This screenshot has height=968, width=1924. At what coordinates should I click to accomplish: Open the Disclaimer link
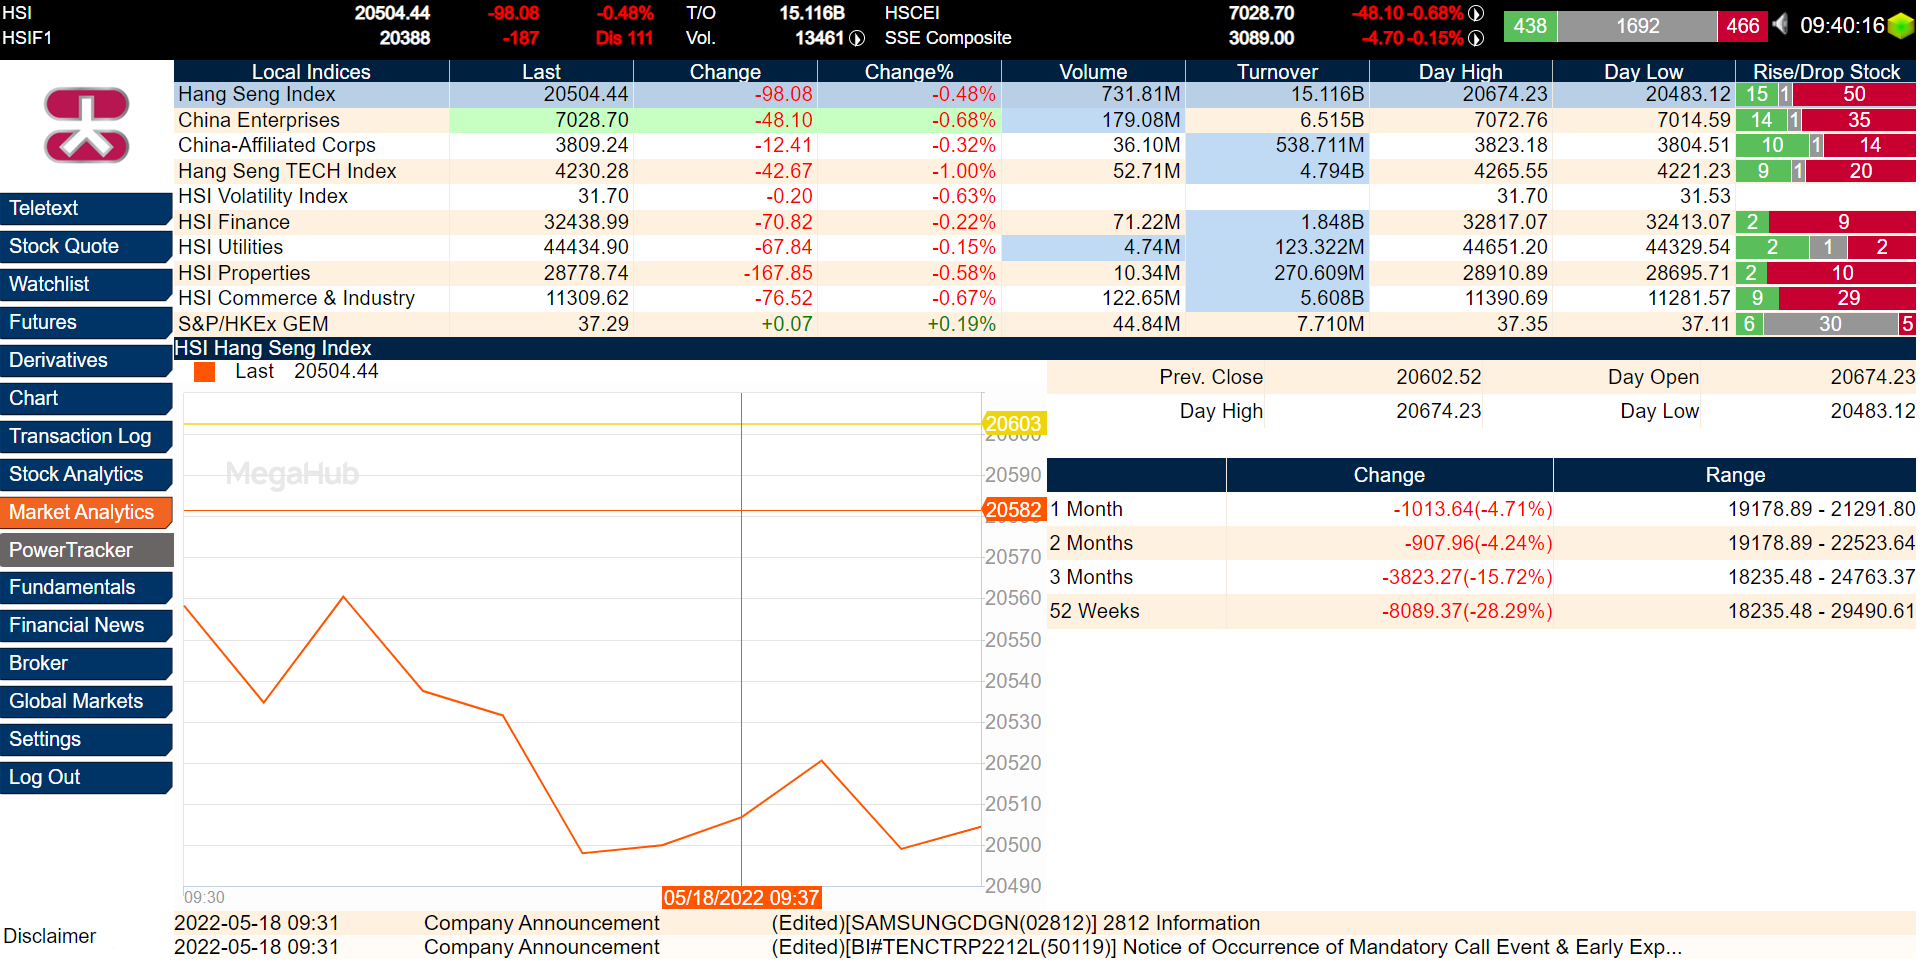[x=49, y=936]
